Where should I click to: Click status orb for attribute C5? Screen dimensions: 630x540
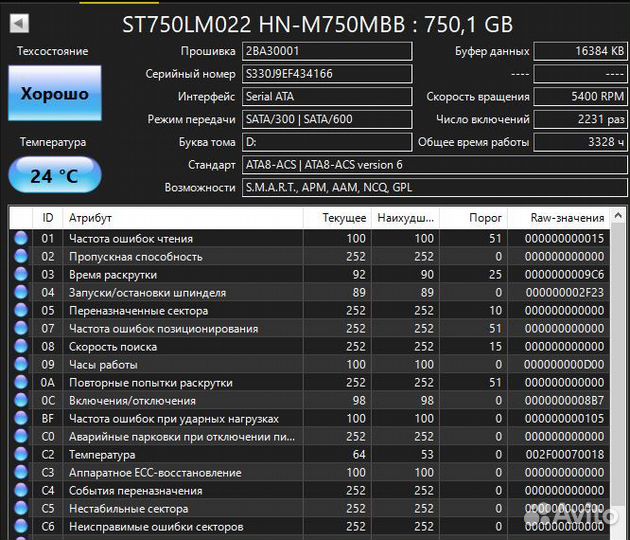click(21, 508)
